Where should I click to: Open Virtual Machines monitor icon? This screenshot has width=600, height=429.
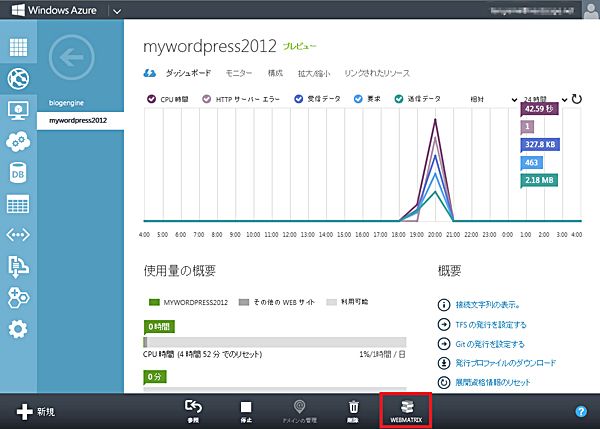click(18, 111)
